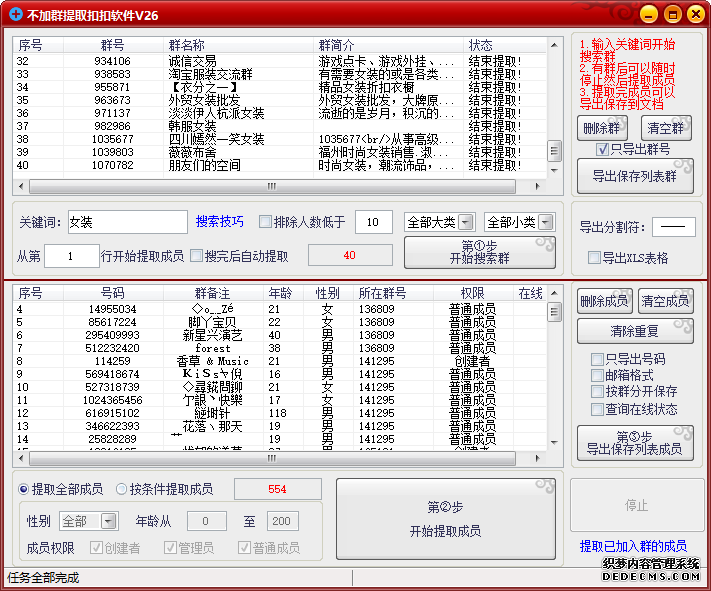Select group row 诚信交易
711x591 pixels.
[x=280, y=61]
